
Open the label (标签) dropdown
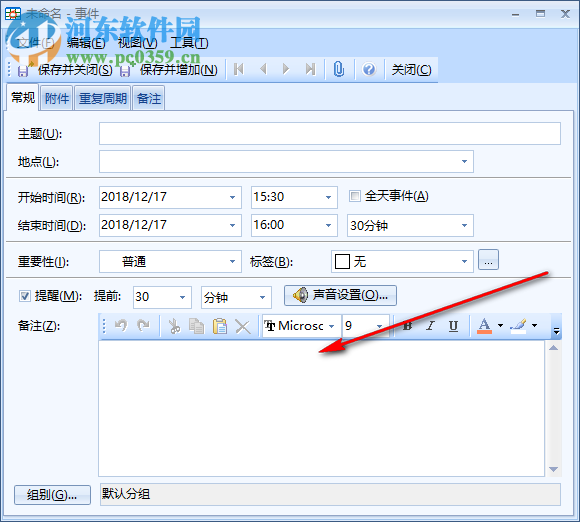coord(464,261)
